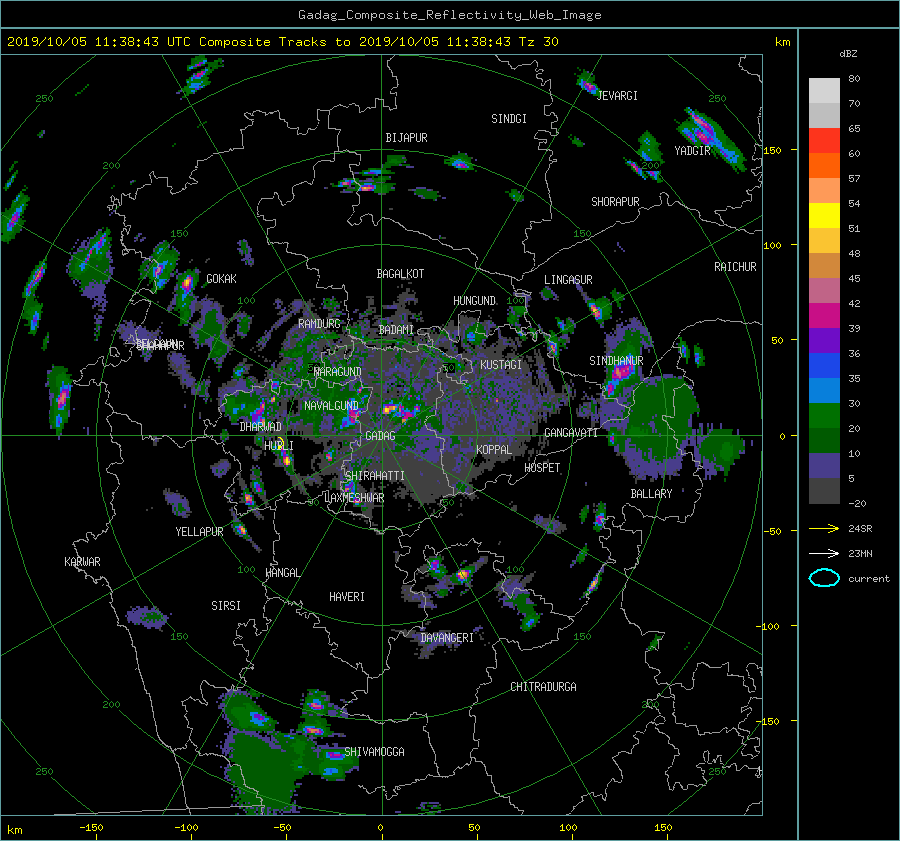
Task: Click the LAXMESHWAR city label
Action: pos(354,498)
